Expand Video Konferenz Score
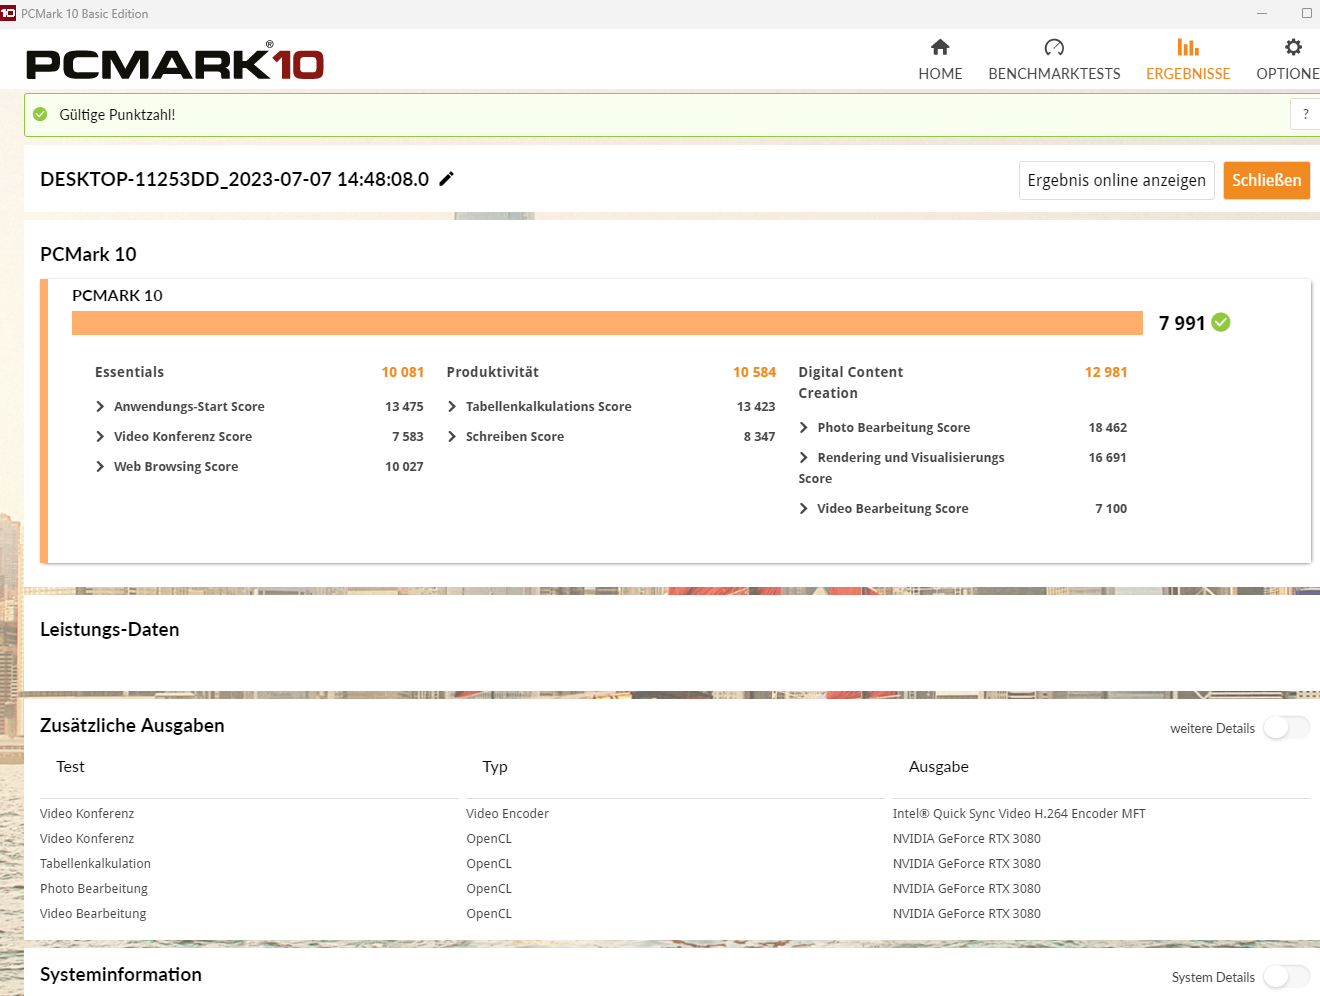1320x996 pixels. point(100,436)
